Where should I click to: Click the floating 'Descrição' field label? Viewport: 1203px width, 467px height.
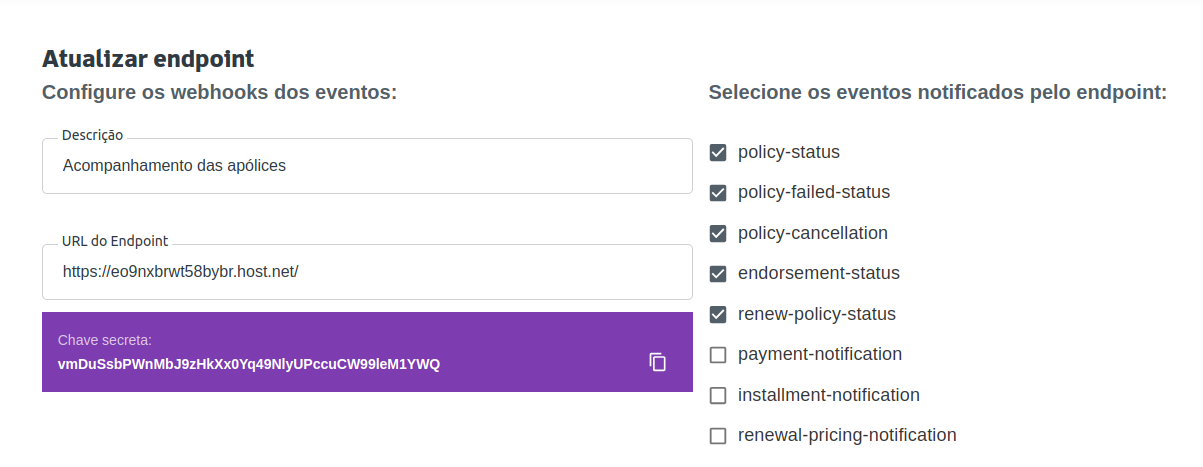(92, 135)
